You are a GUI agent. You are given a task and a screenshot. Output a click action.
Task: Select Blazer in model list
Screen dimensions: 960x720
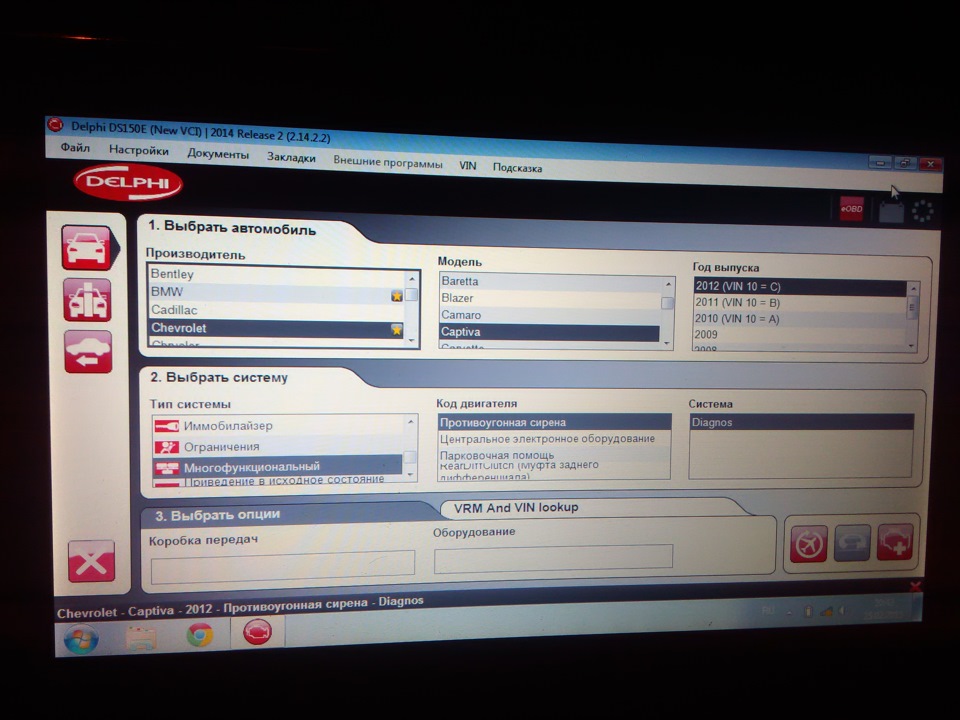[x=549, y=298]
